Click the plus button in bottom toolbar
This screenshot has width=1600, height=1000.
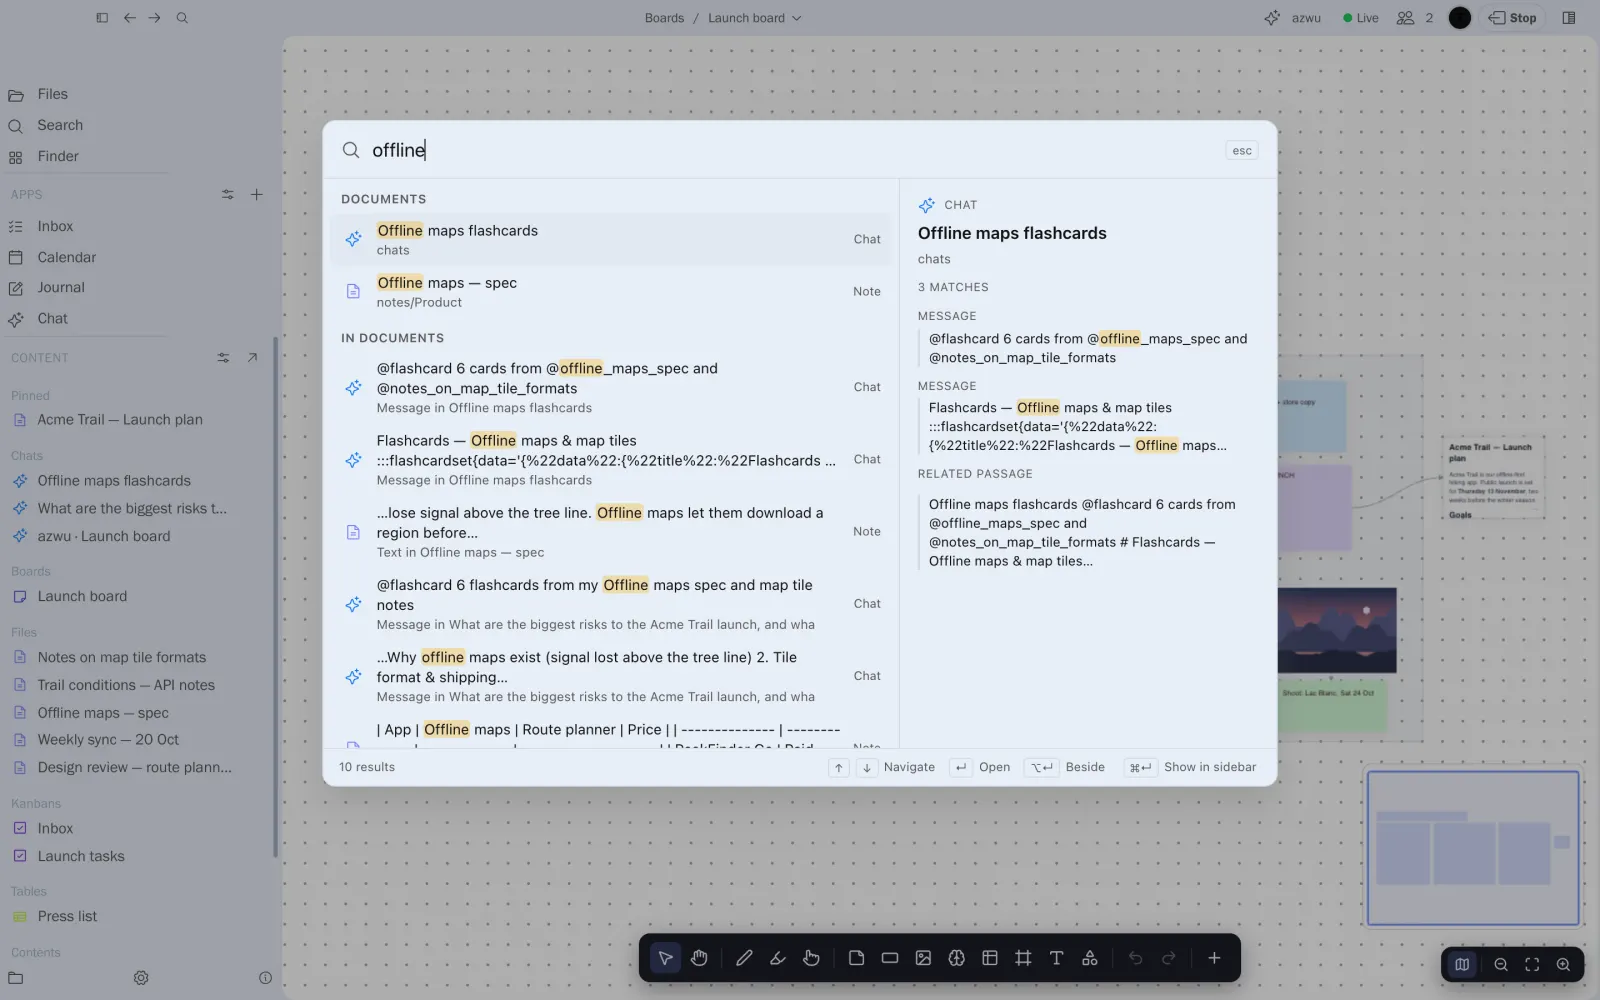1214,958
